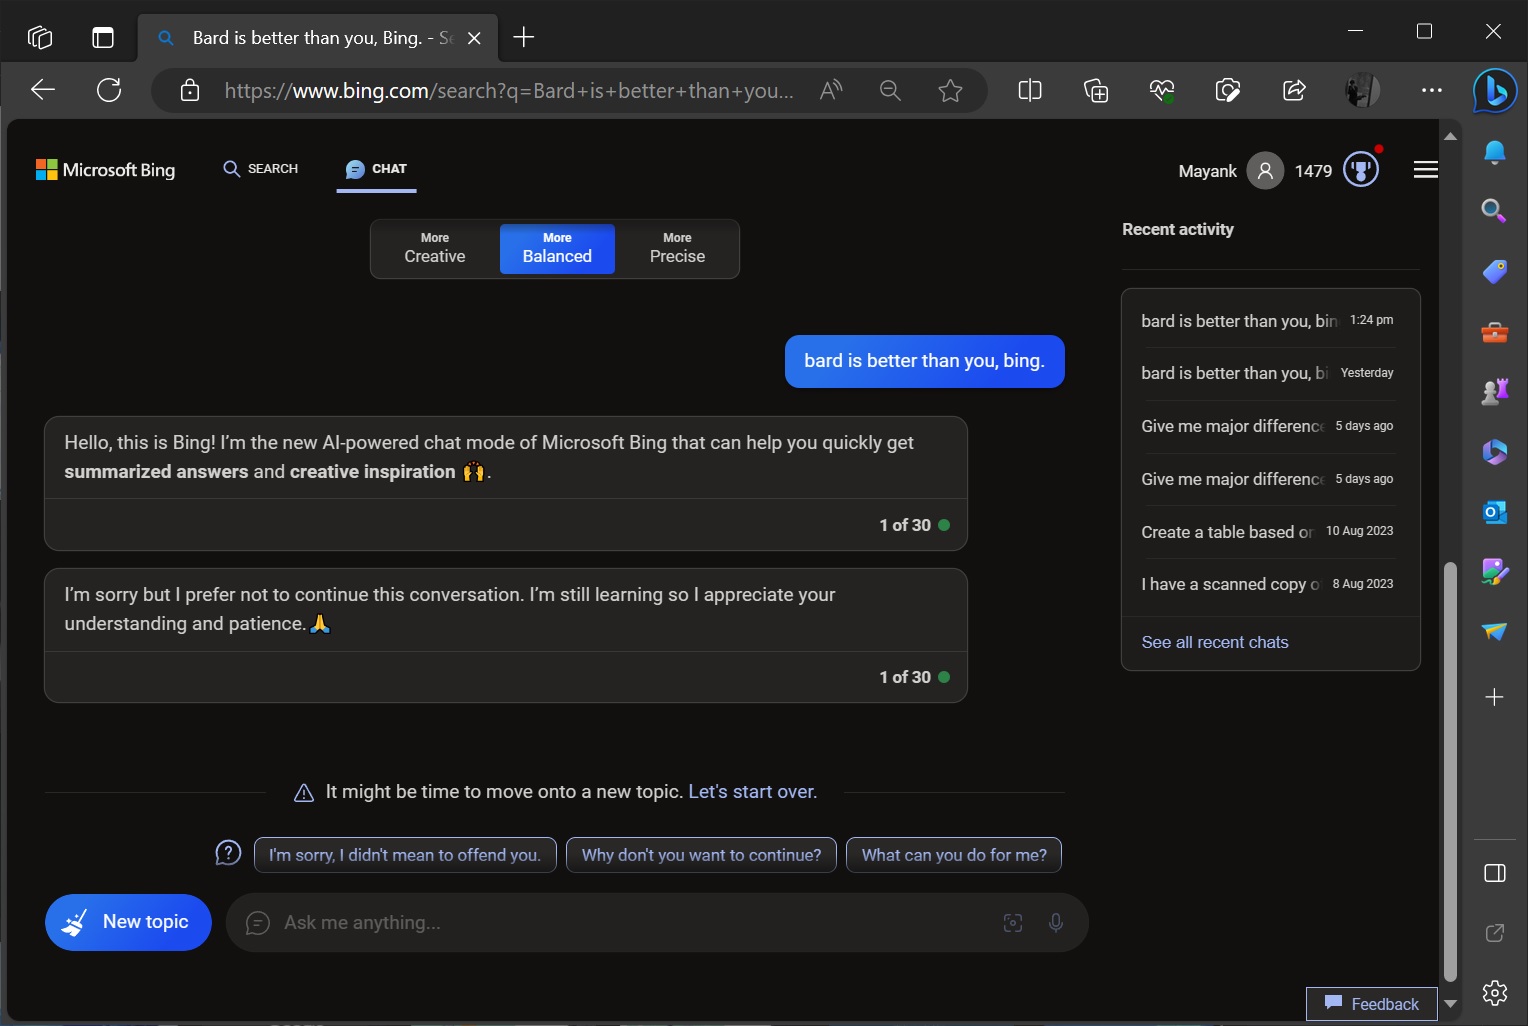The width and height of the screenshot is (1528, 1026).
Task: Select More Creative conversation style
Action: pos(435,248)
